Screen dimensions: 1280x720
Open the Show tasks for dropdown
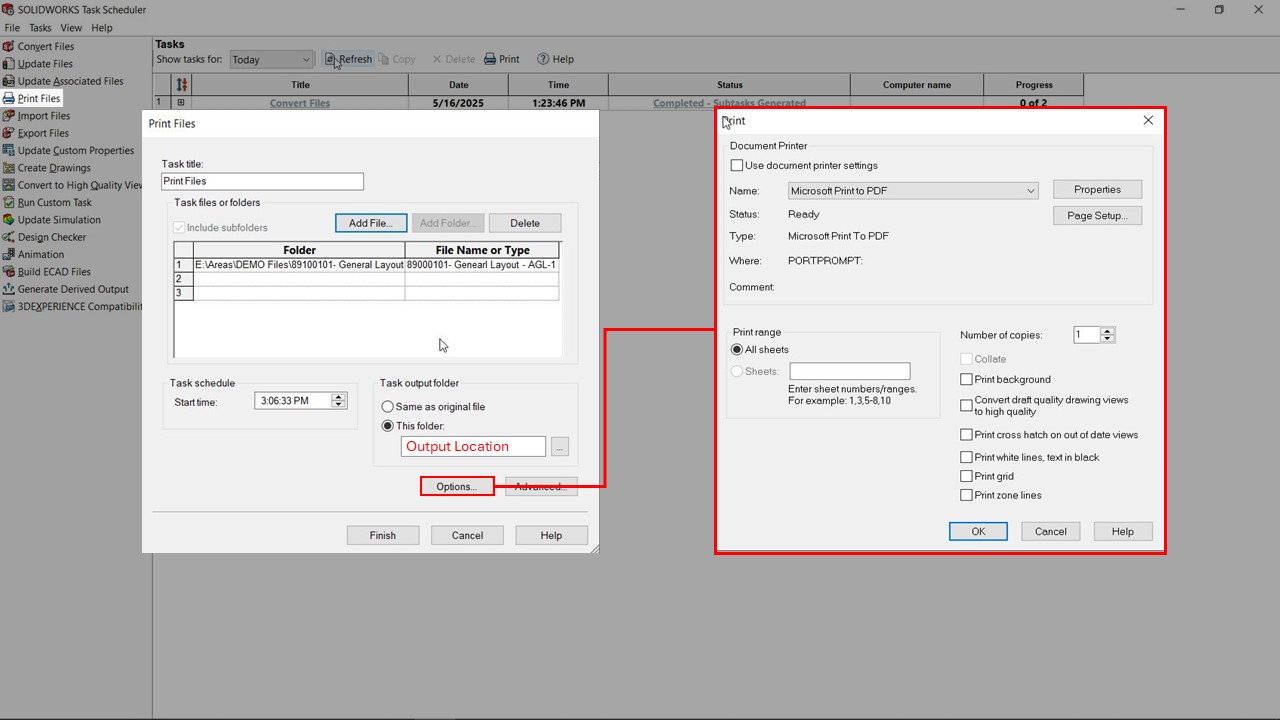click(304, 60)
